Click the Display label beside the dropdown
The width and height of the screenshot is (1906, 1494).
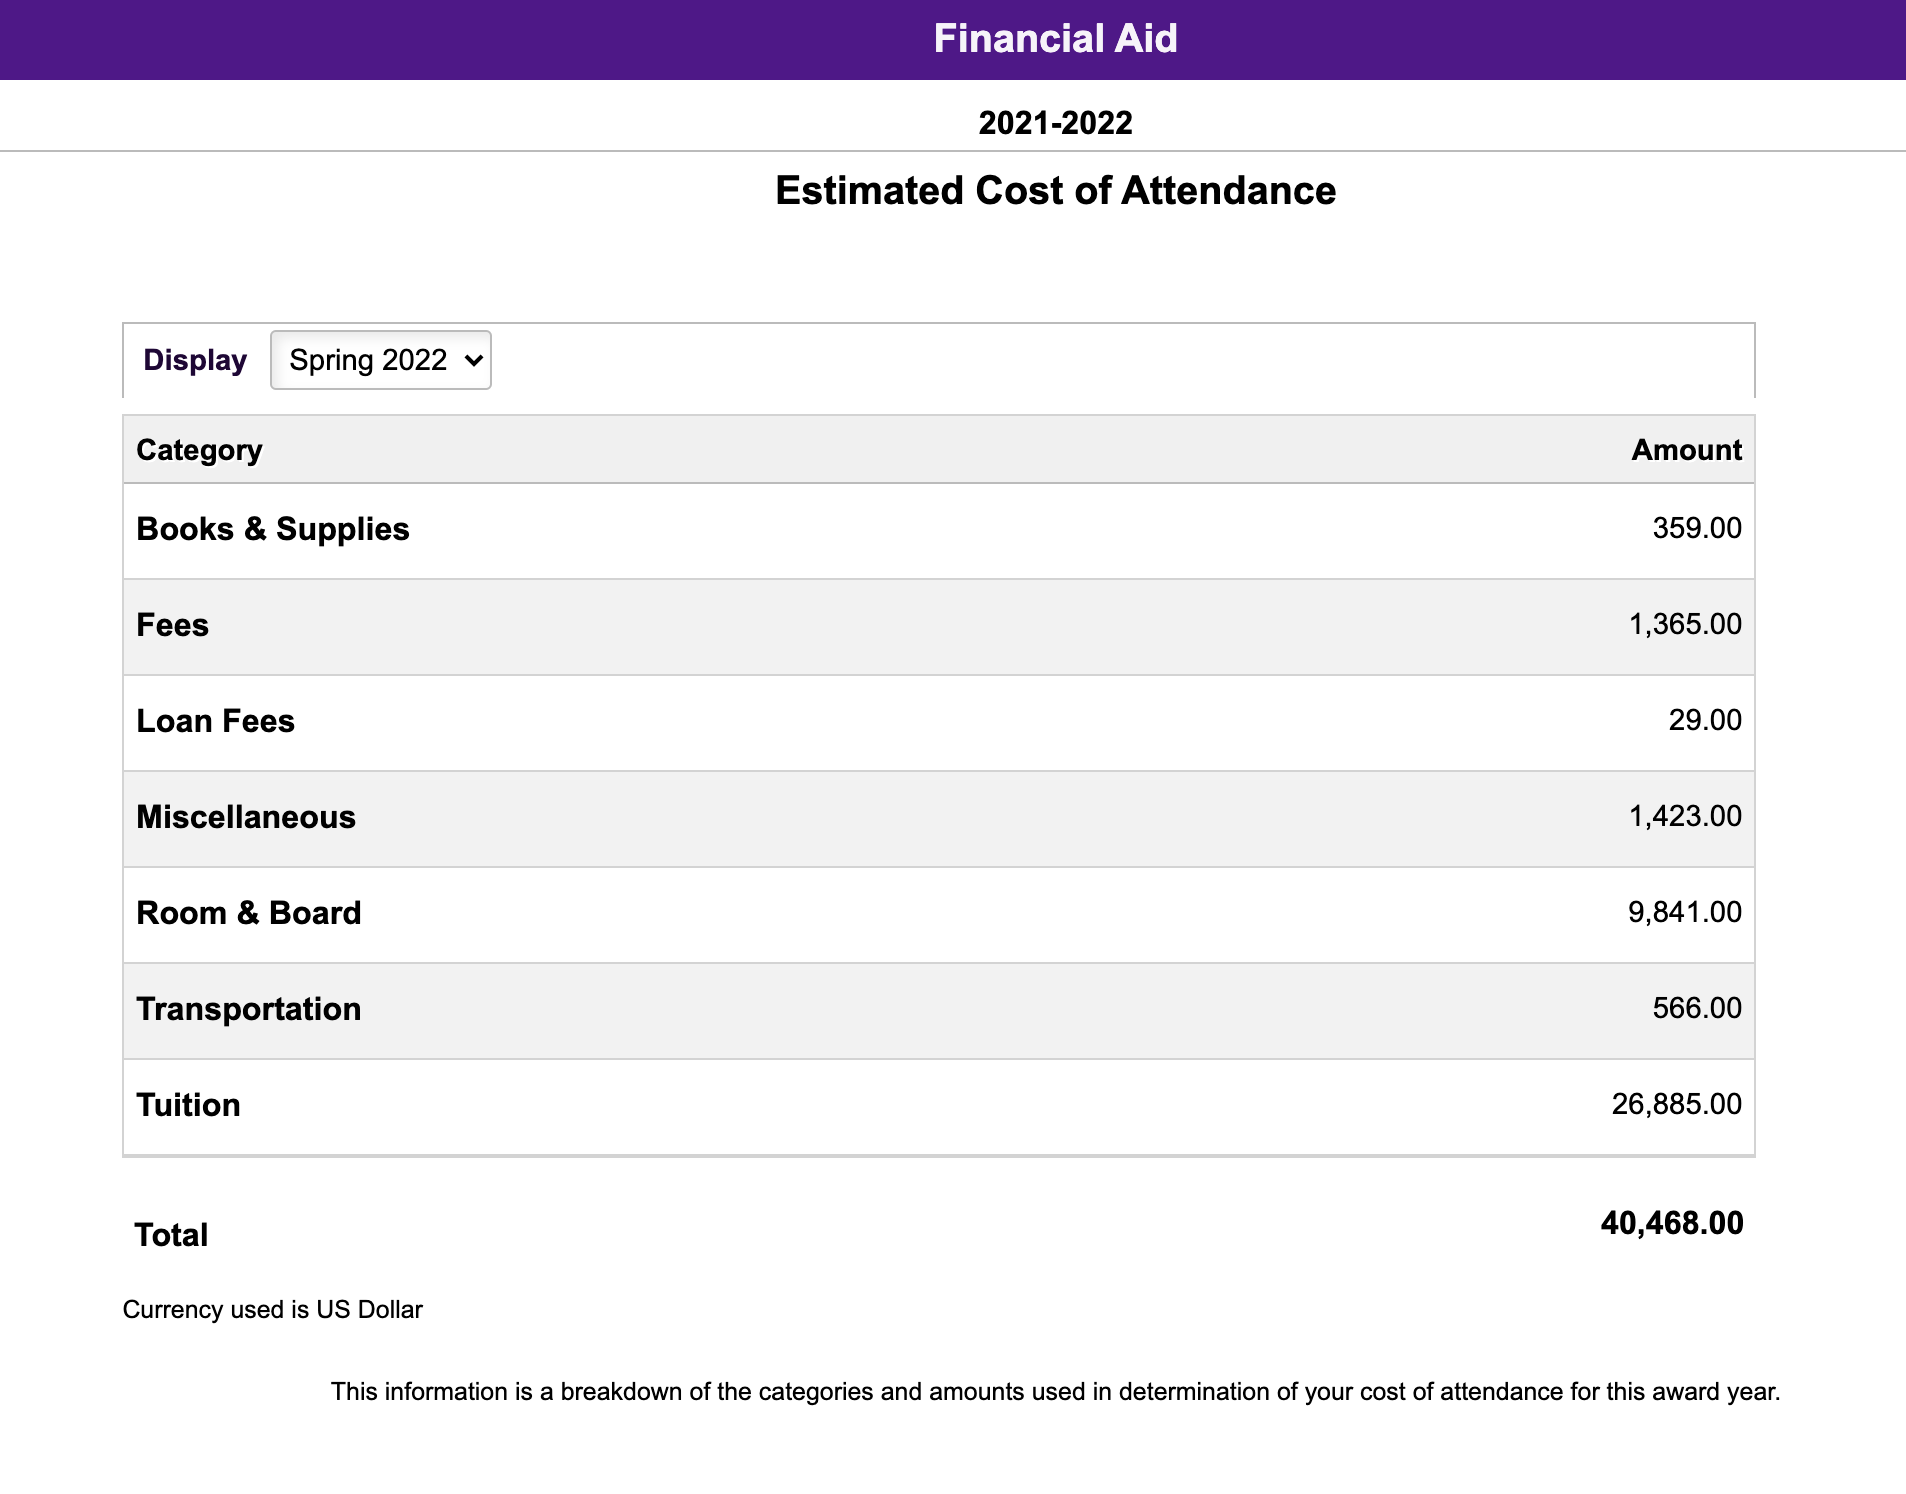point(195,360)
